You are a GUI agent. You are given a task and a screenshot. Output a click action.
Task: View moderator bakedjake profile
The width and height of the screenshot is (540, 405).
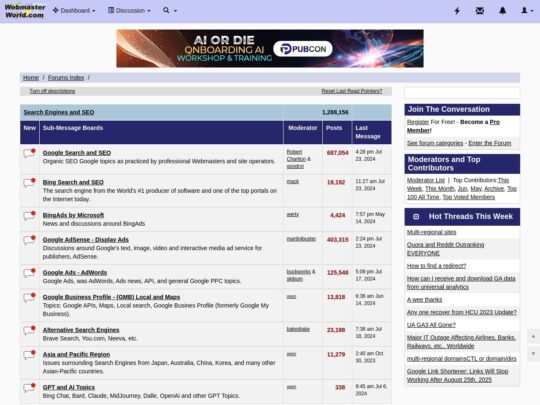click(x=298, y=329)
